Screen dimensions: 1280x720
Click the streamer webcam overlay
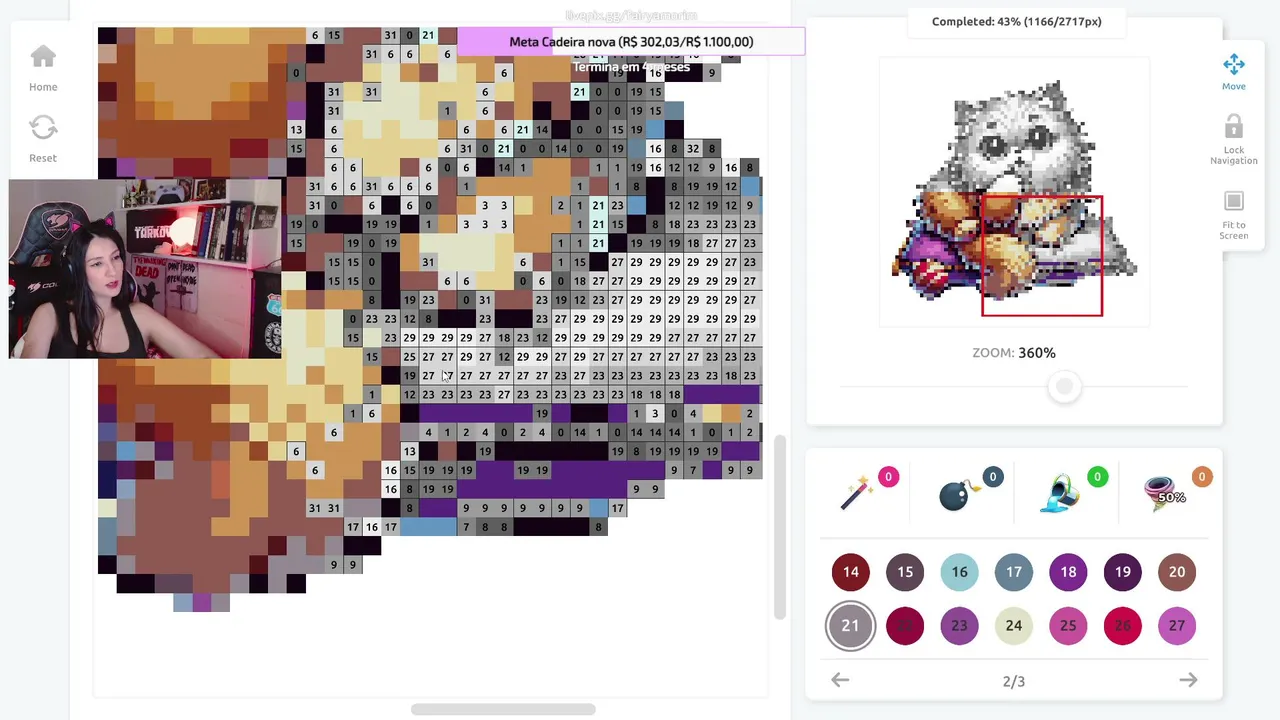pyautogui.click(x=145, y=269)
